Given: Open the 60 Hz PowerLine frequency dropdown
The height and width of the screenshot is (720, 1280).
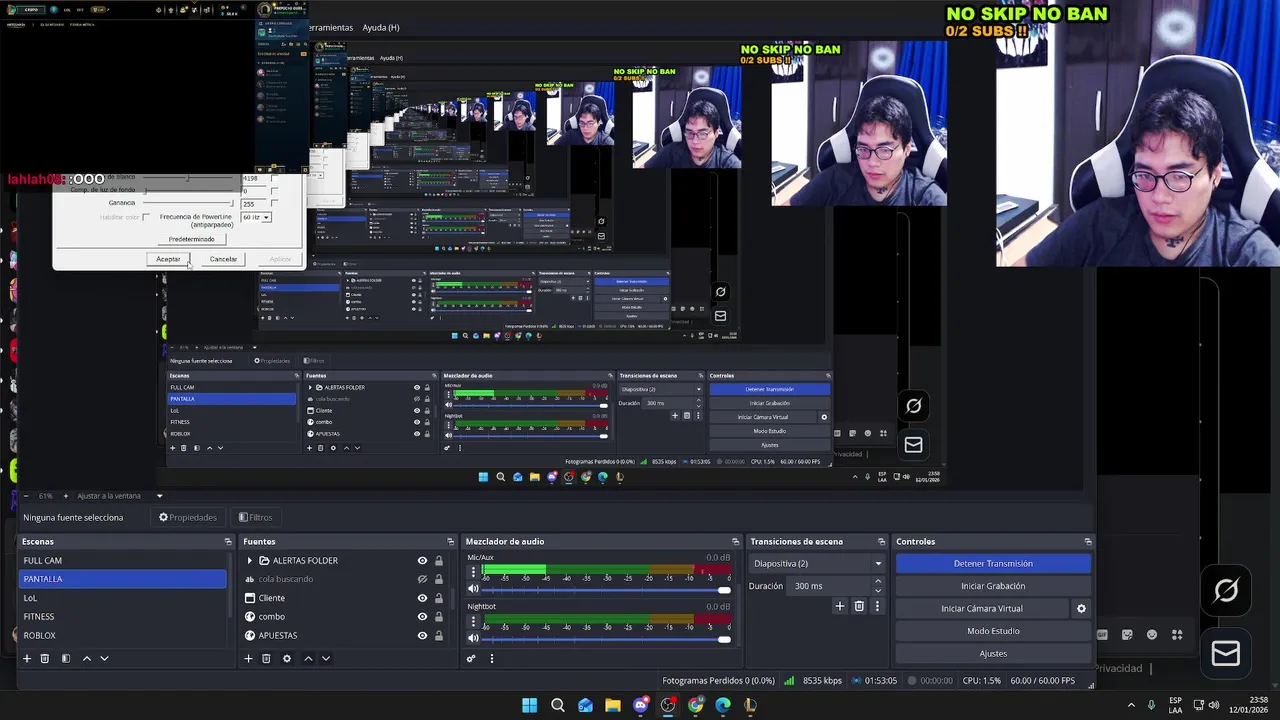Looking at the screenshot, I should click(256, 217).
